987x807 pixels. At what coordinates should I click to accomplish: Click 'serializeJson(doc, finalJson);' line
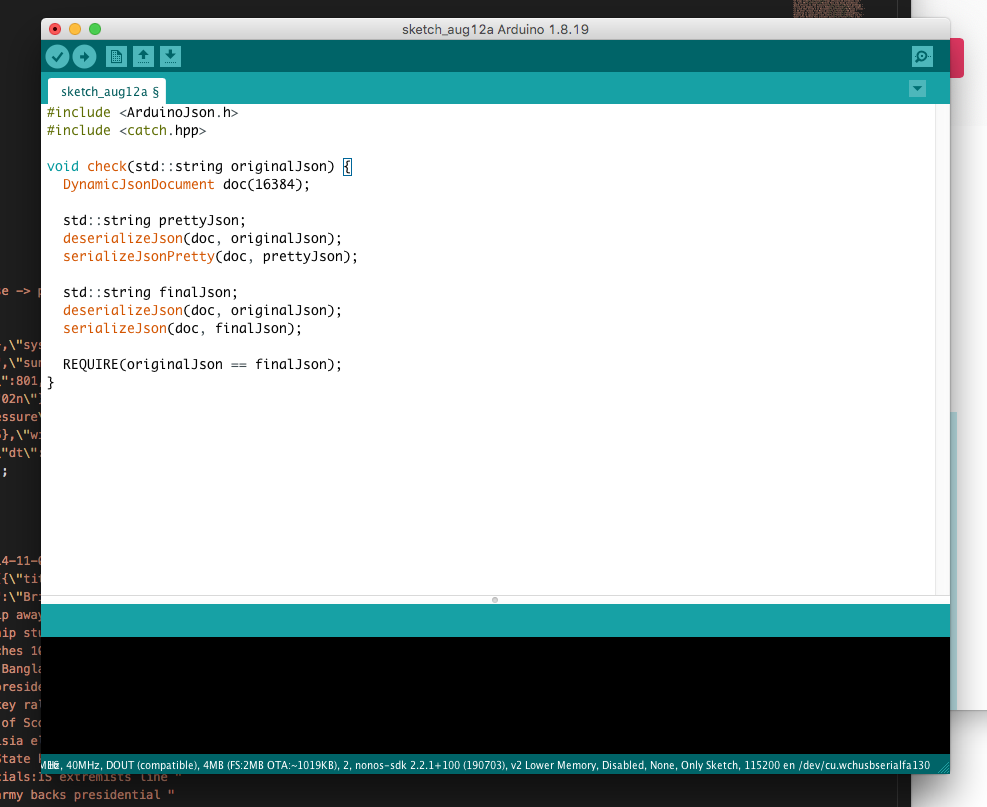182,328
